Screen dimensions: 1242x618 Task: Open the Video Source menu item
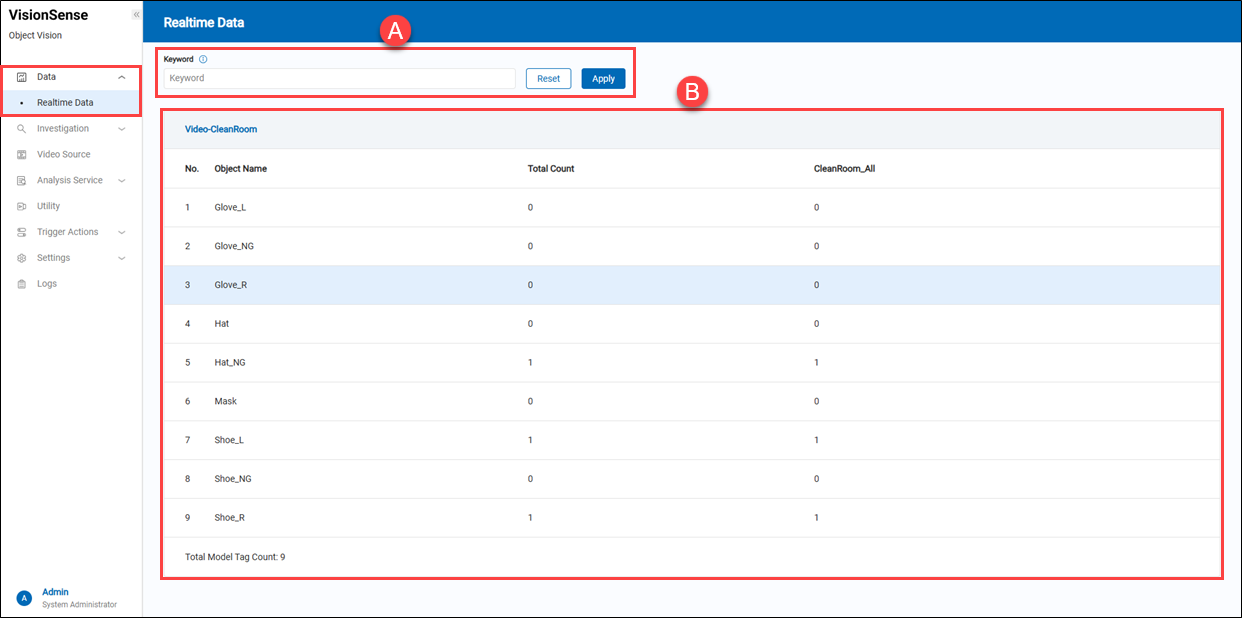pyautogui.click(x=63, y=155)
